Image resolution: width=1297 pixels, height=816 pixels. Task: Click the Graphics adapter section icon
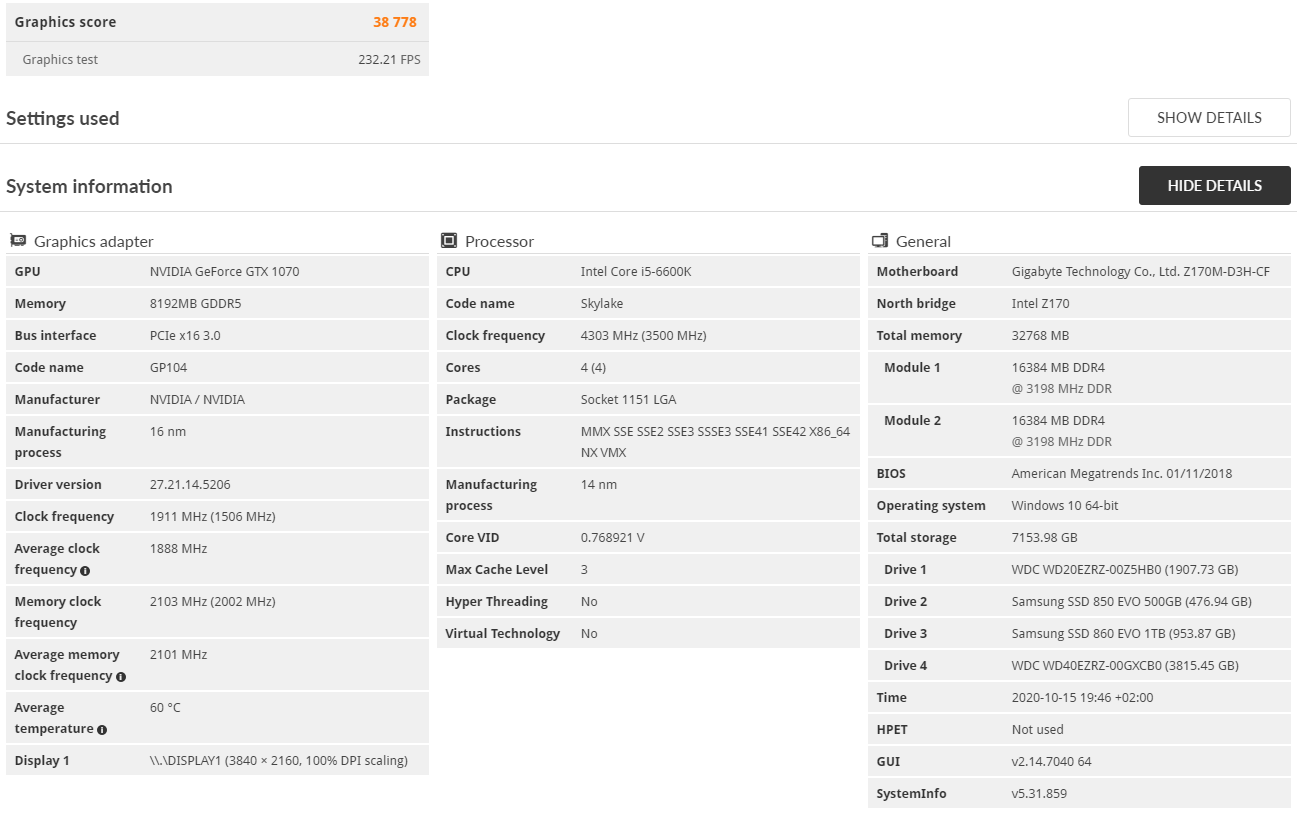[x=18, y=241]
